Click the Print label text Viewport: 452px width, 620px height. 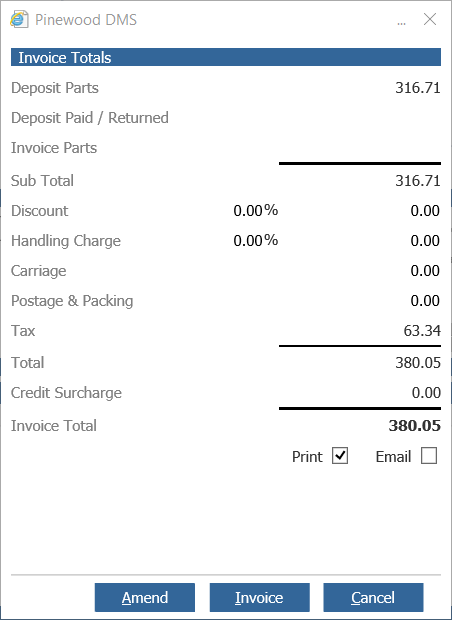[x=307, y=457]
